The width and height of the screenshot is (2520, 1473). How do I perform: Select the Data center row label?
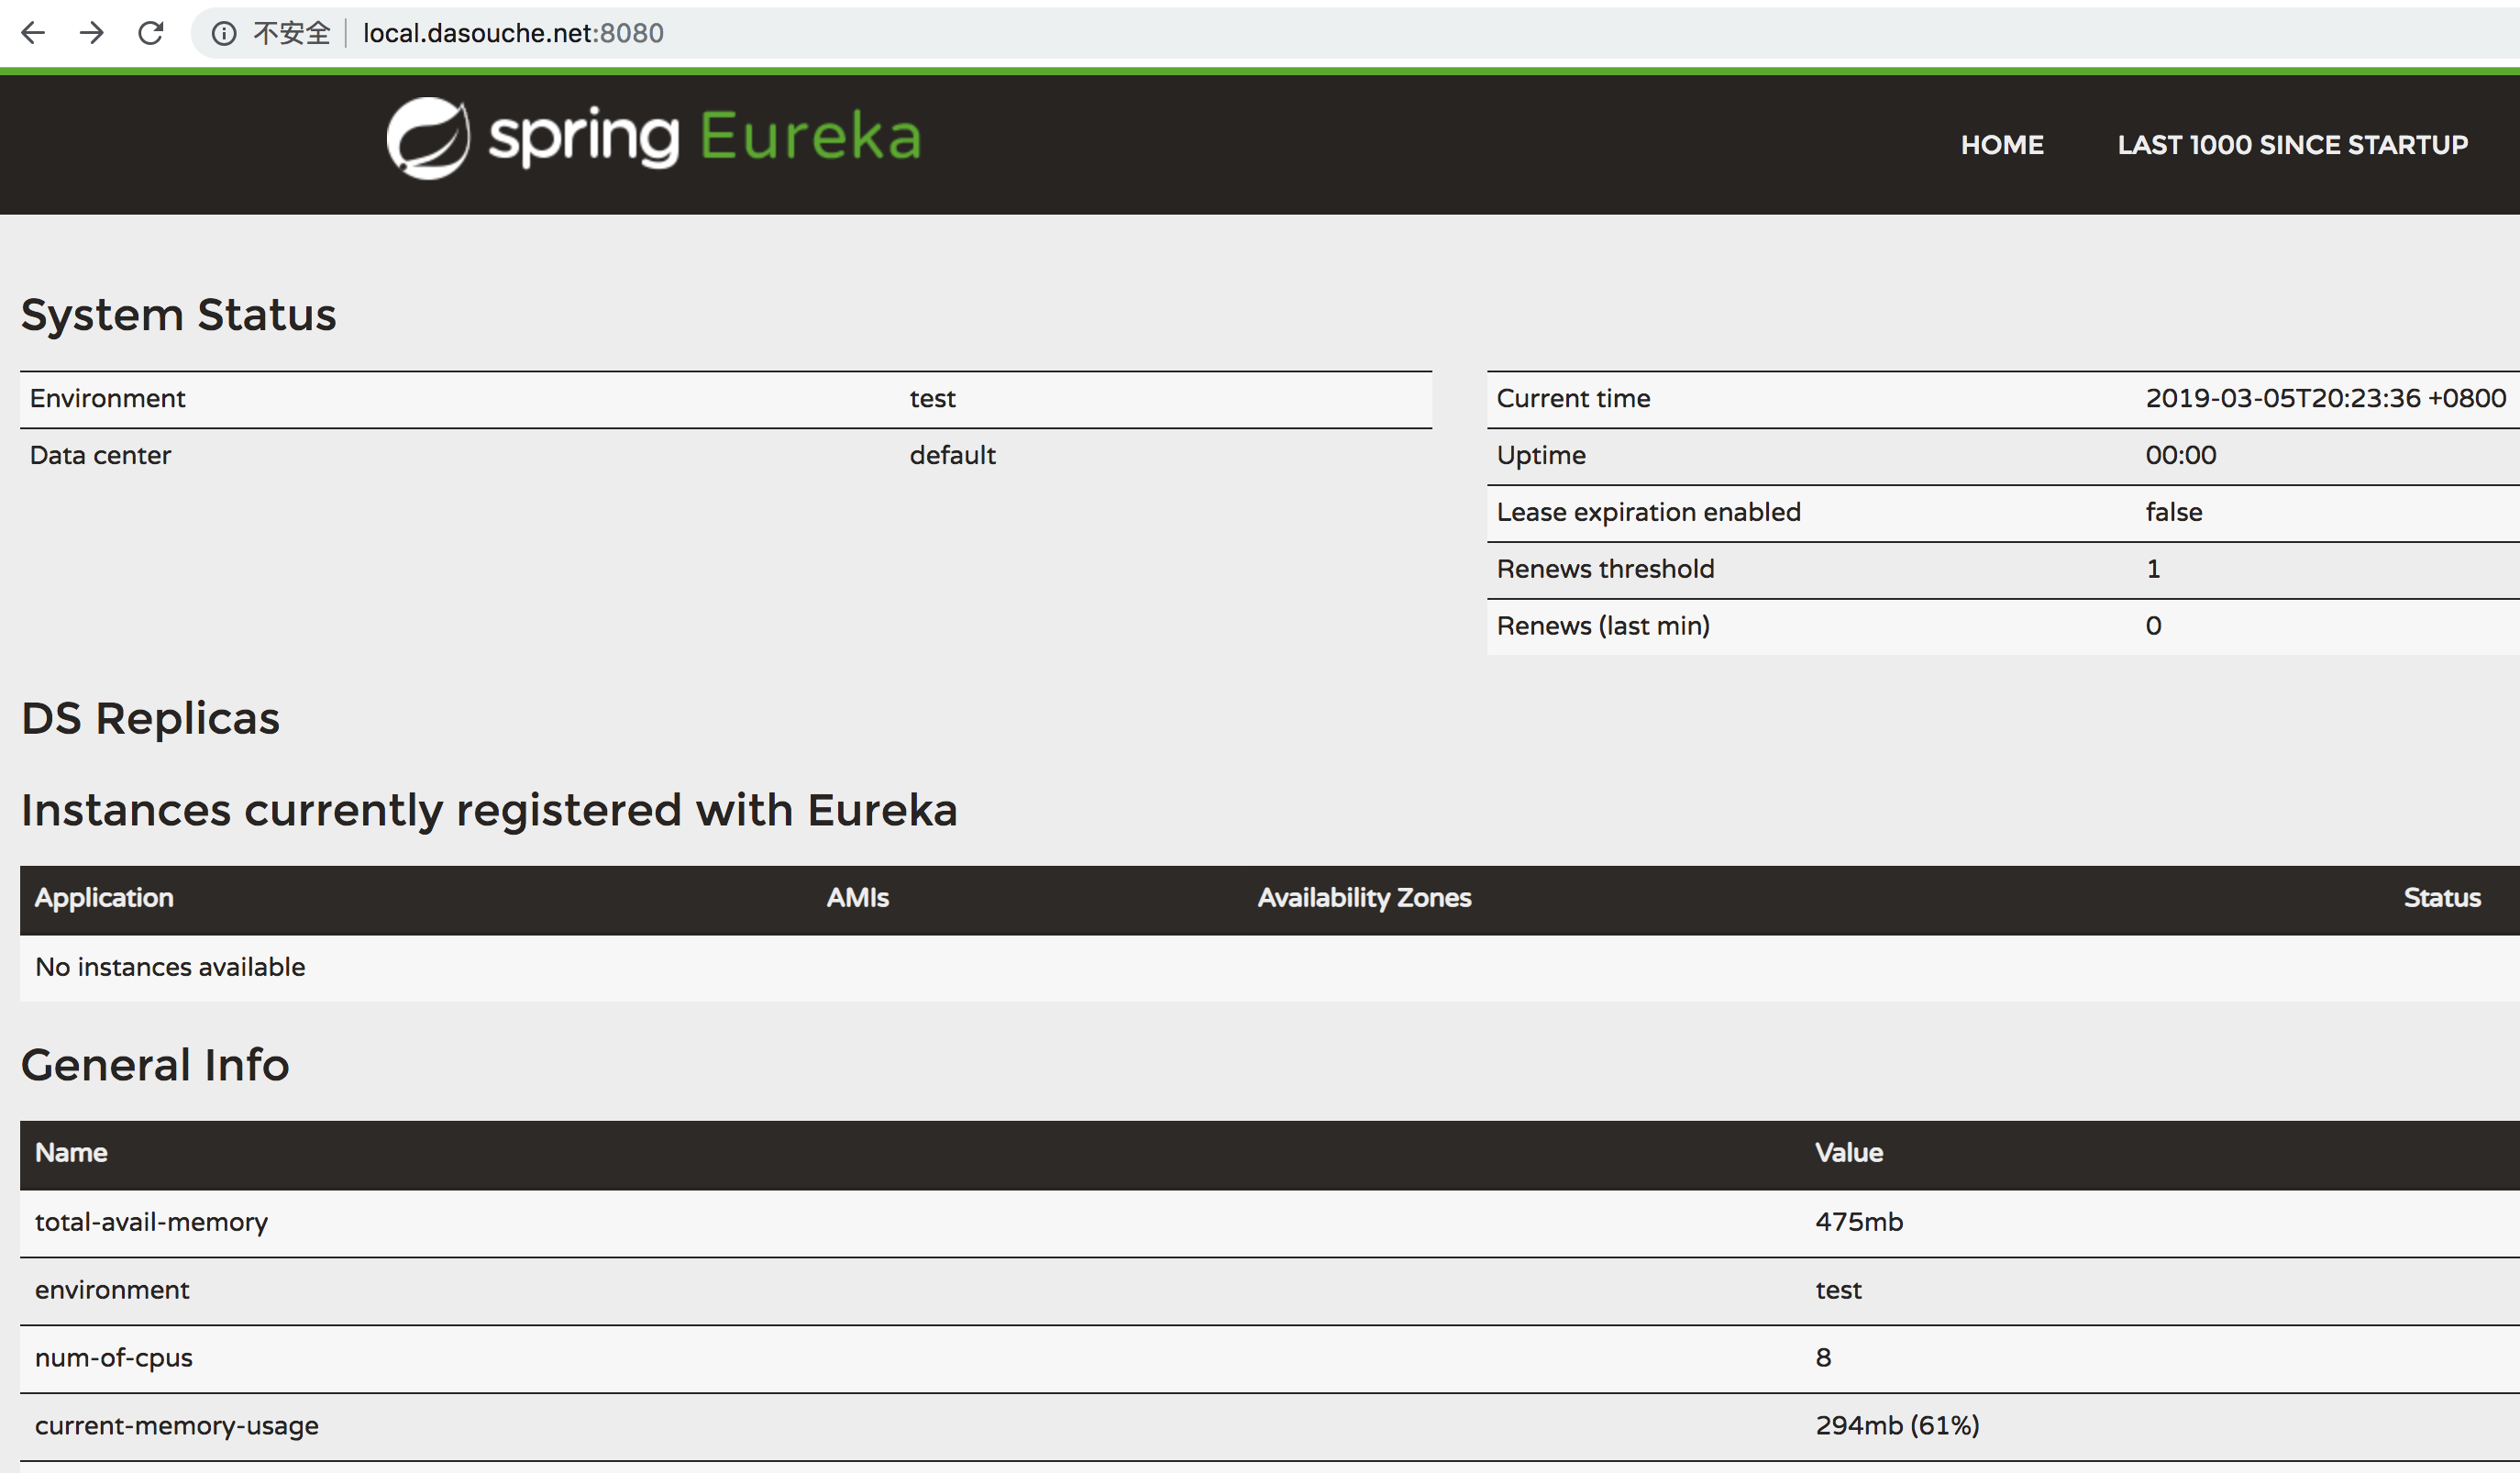point(100,456)
